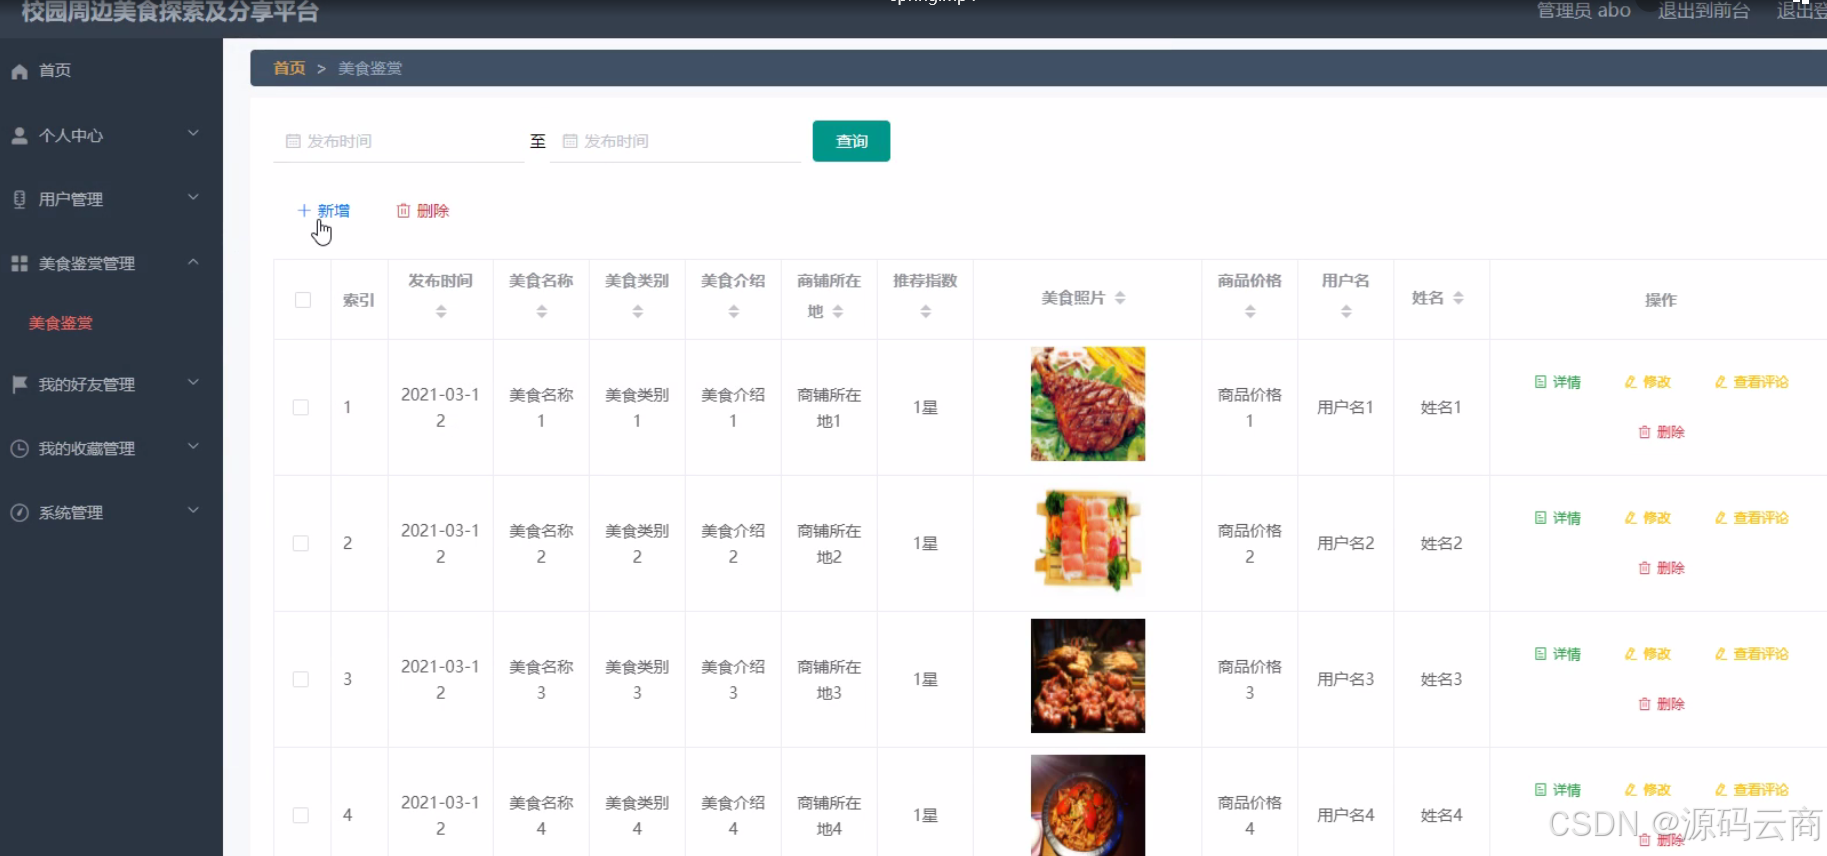Sort by 美食类别 using the column arrows
1827x856 pixels.
point(637,312)
